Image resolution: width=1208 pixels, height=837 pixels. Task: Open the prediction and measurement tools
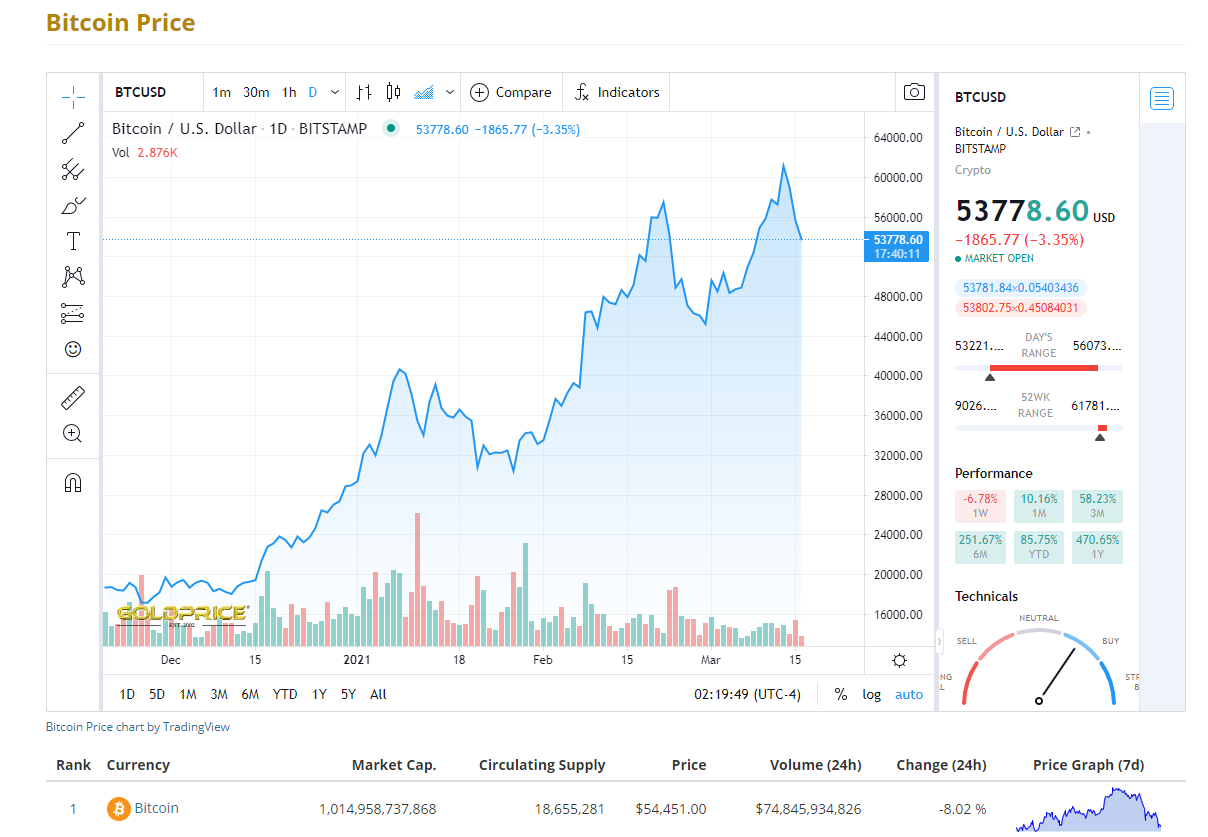[73, 313]
